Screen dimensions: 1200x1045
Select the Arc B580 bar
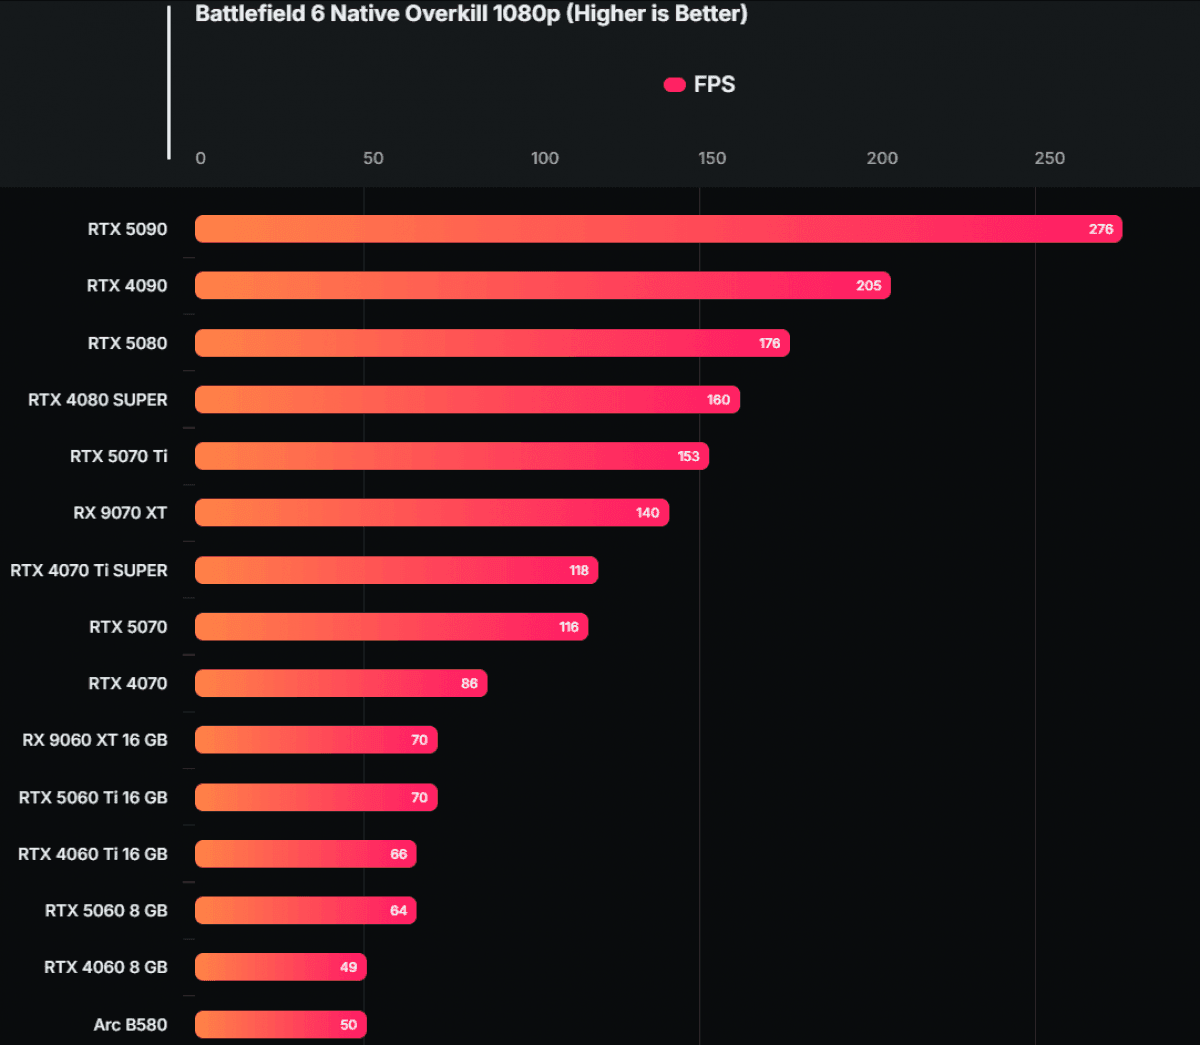[x=280, y=1024]
